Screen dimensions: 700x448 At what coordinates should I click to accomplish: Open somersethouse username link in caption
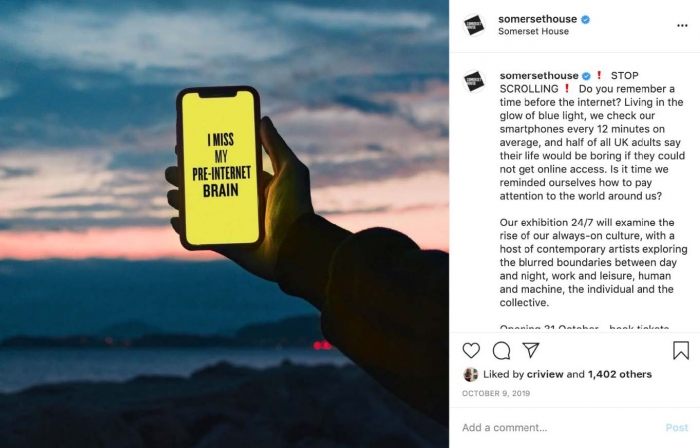(539, 75)
